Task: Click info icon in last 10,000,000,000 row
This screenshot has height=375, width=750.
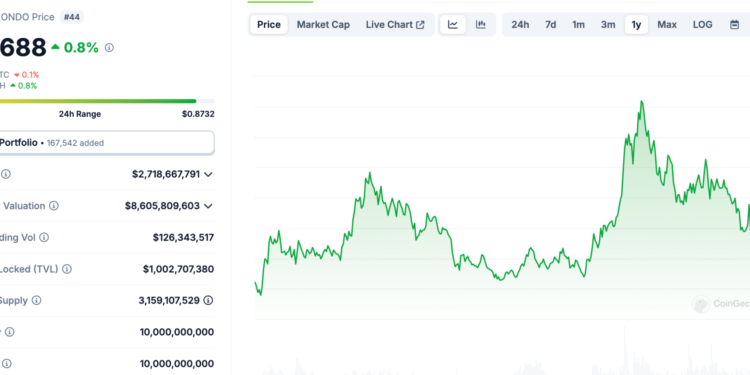Action: 6,364
